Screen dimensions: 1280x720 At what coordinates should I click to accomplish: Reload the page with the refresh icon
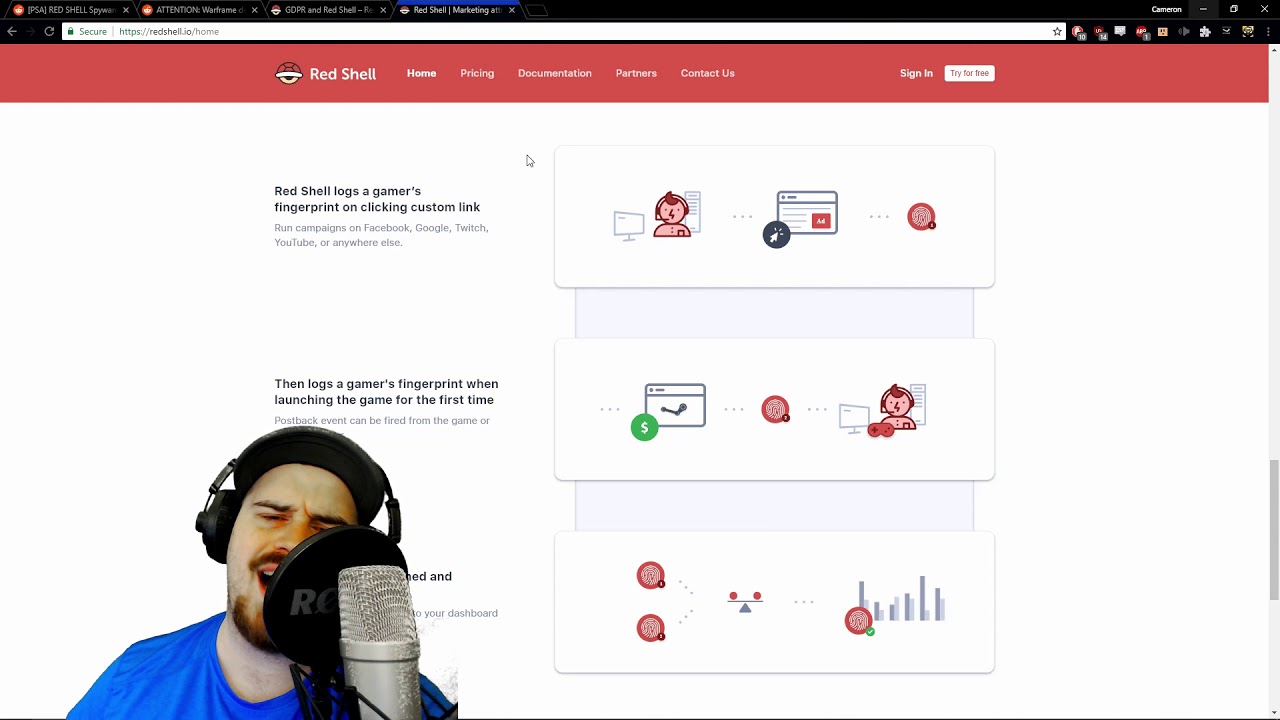pos(49,32)
